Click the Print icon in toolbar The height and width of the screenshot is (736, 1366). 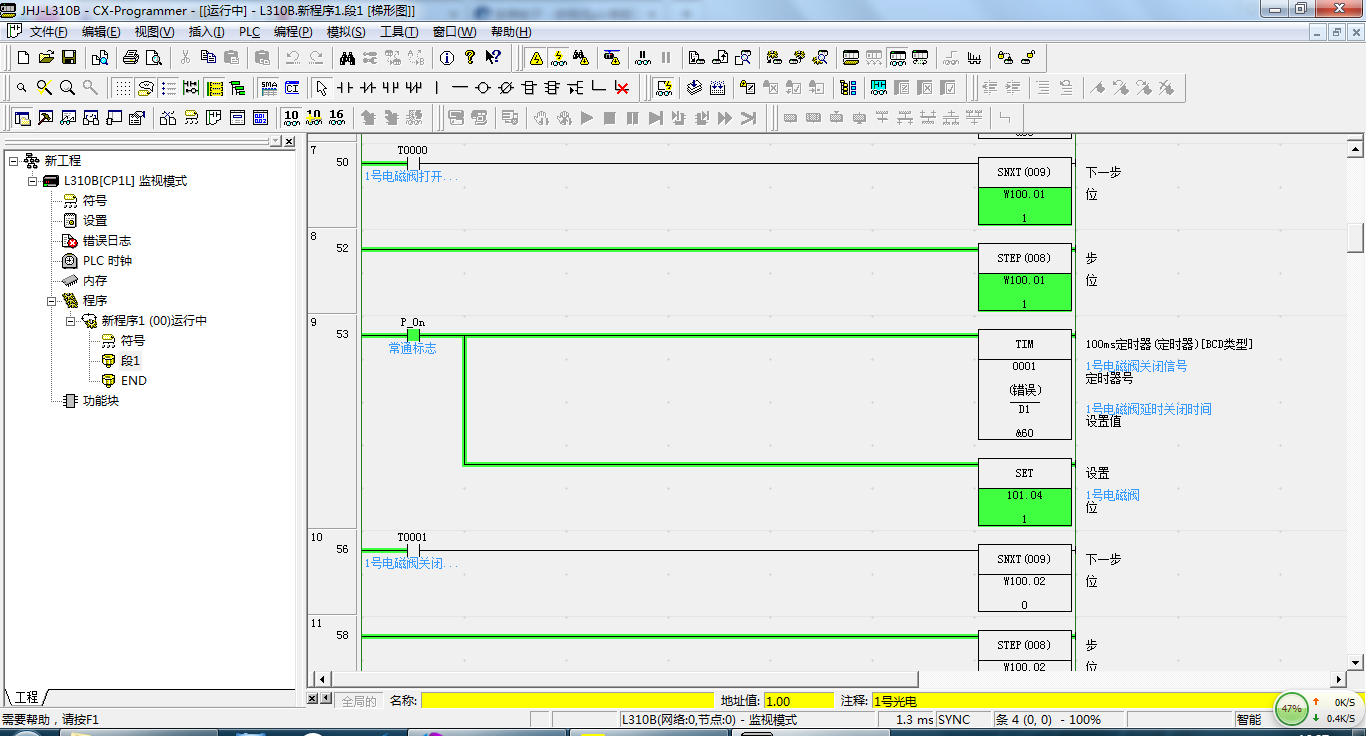click(130, 57)
